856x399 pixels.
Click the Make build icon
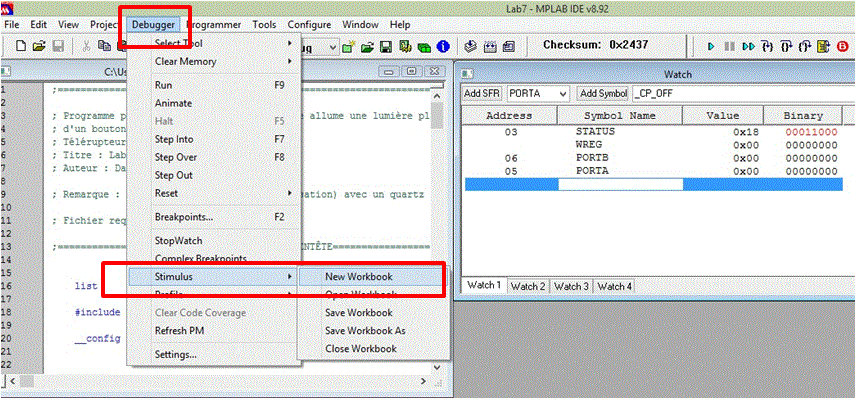[x=472, y=47]
